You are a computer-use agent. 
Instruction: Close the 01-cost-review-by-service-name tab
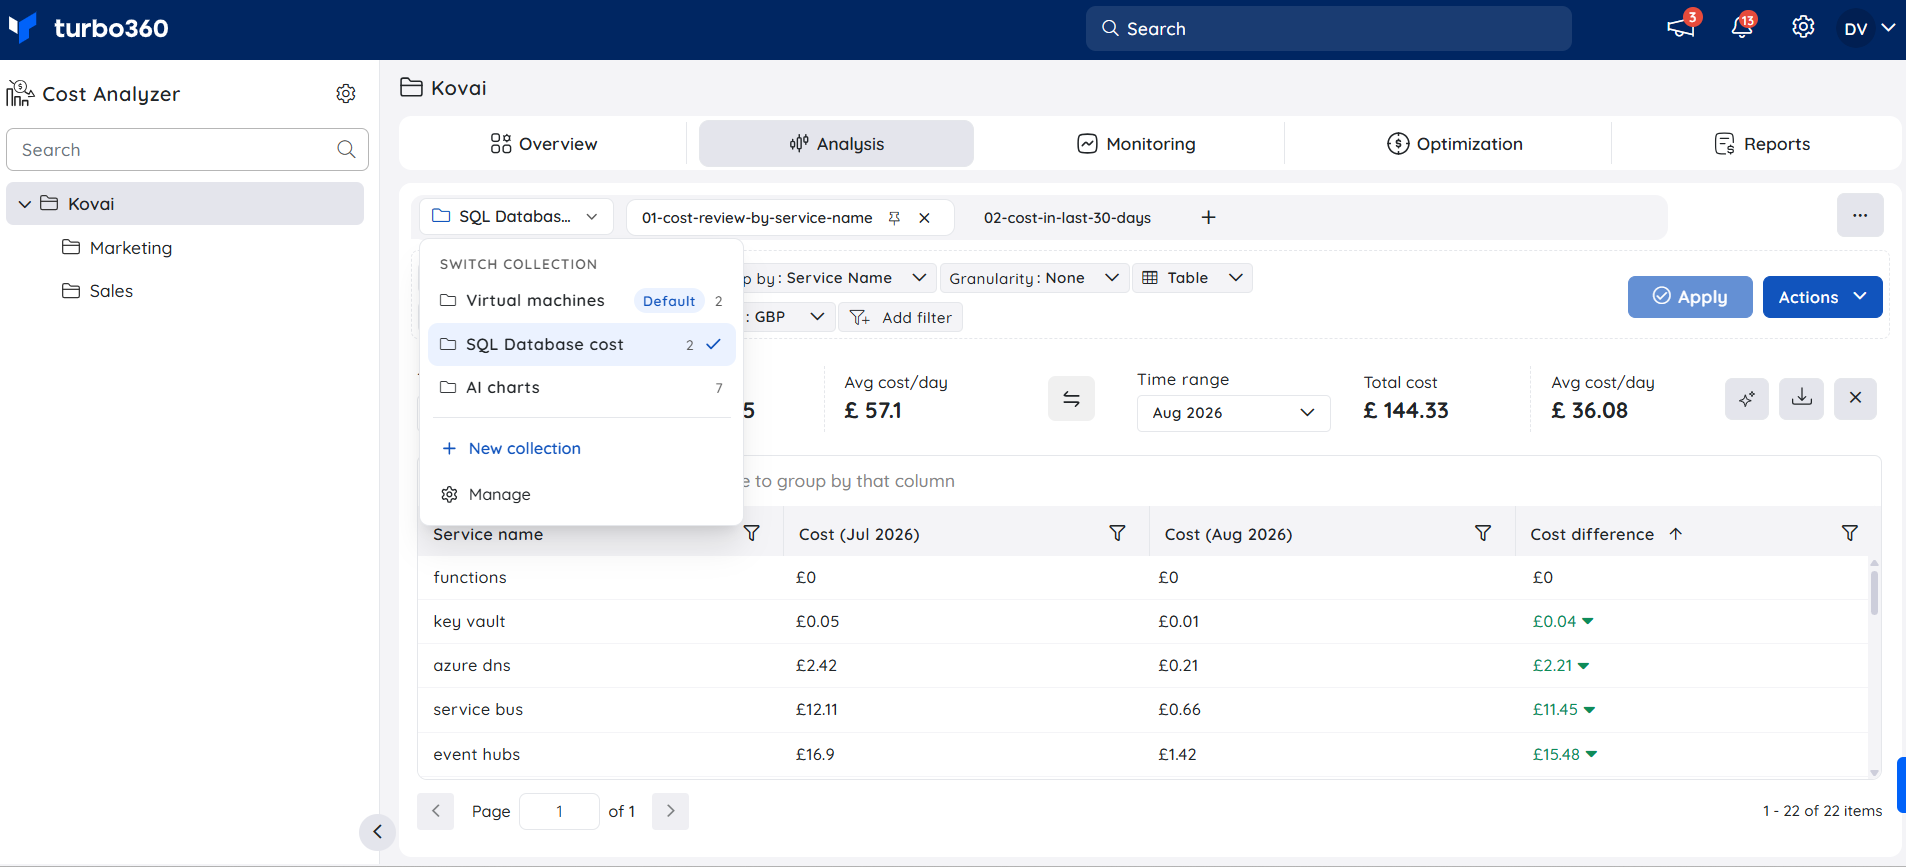tap(925, 218)
